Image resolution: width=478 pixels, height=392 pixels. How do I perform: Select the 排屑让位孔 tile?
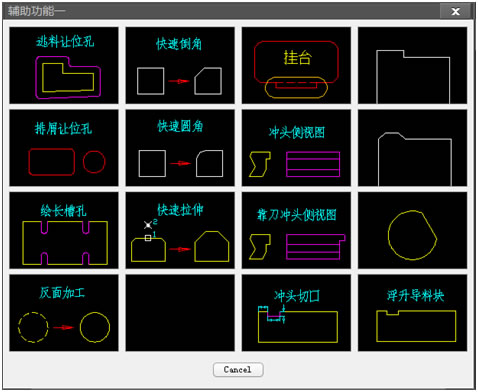(64, 148)
